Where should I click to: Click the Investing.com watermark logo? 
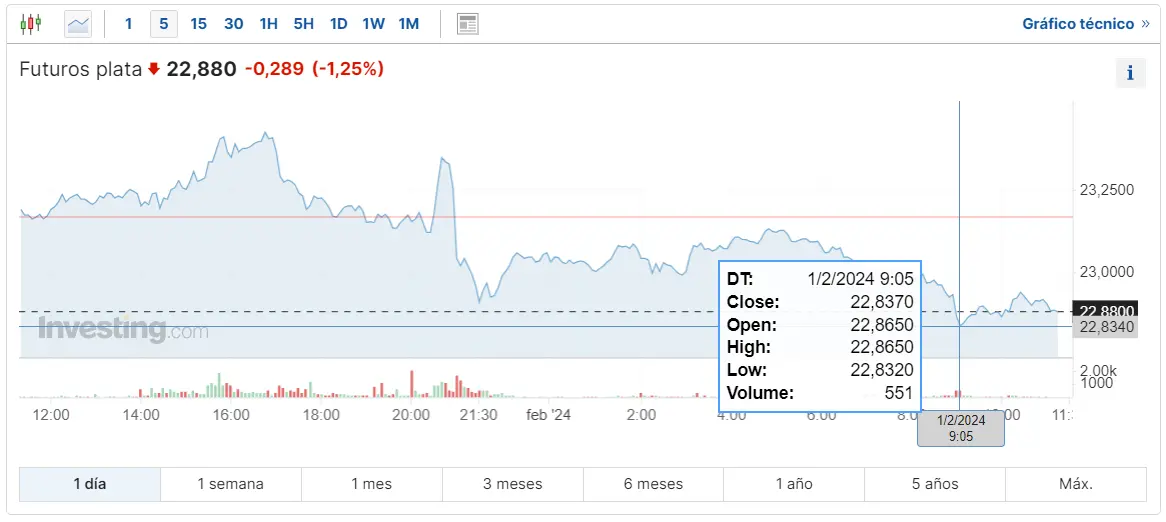pos(123,330)
